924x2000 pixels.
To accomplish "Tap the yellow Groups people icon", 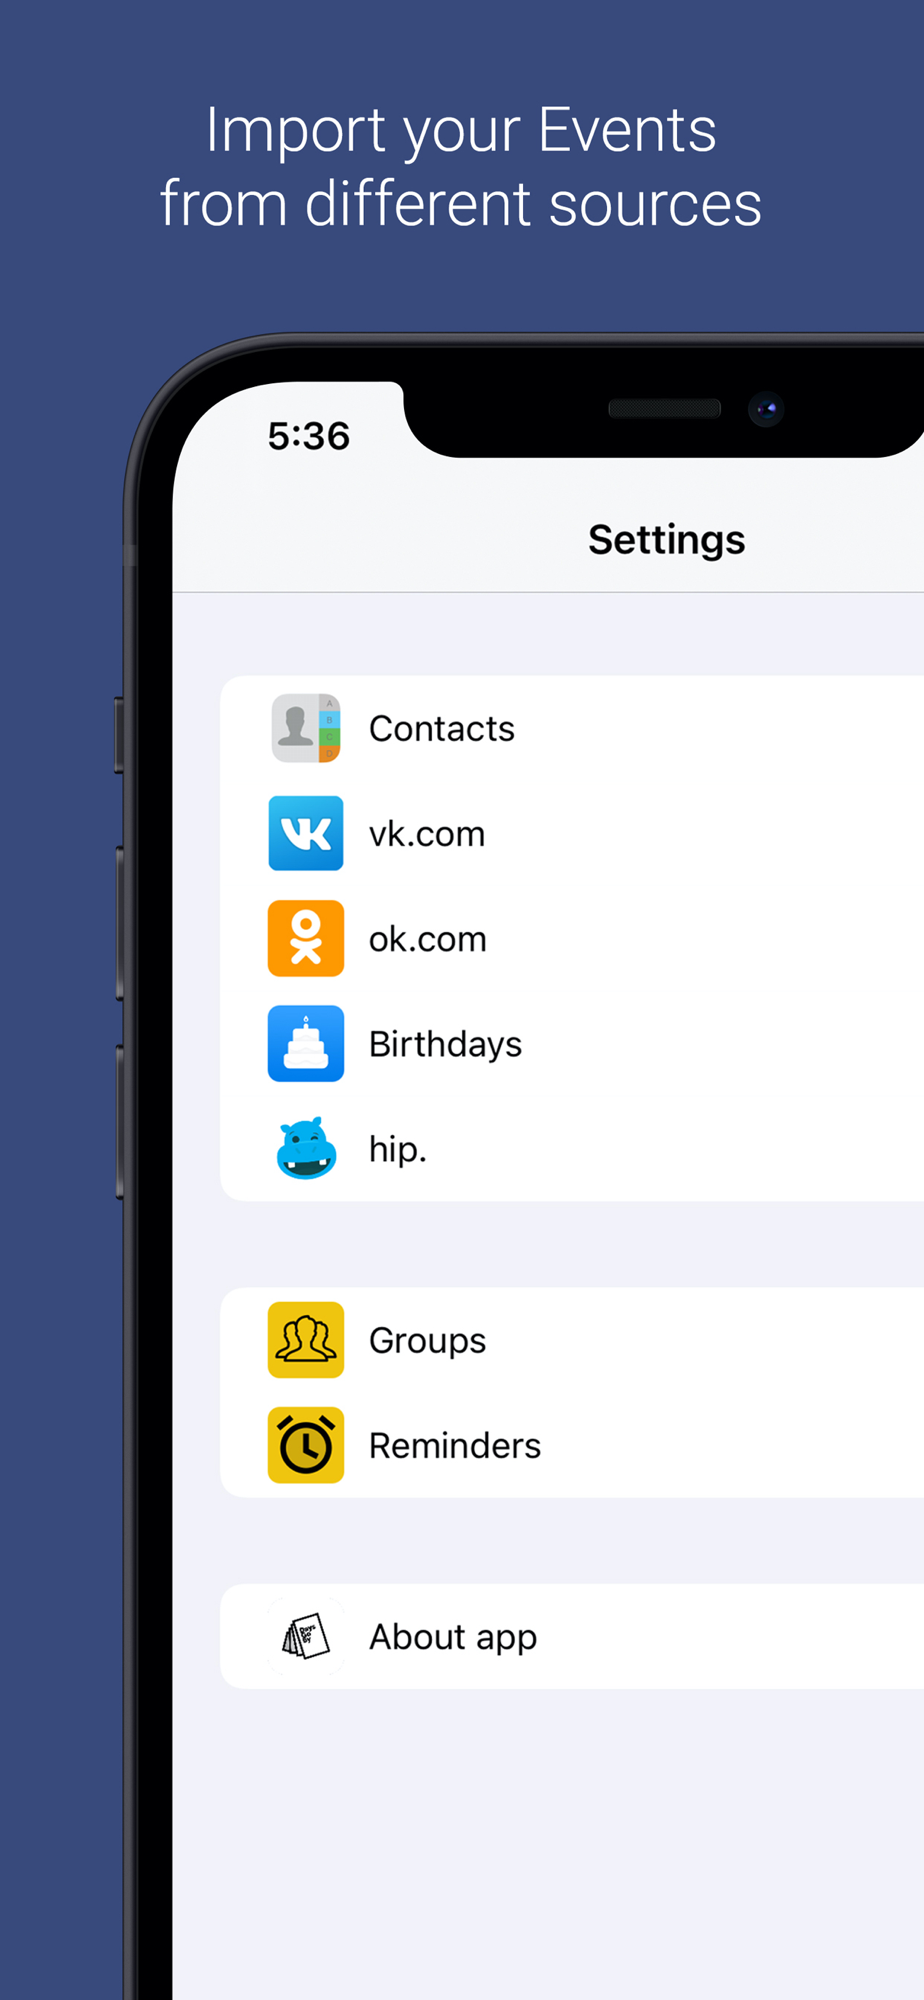I will (x=306, y=1340).
